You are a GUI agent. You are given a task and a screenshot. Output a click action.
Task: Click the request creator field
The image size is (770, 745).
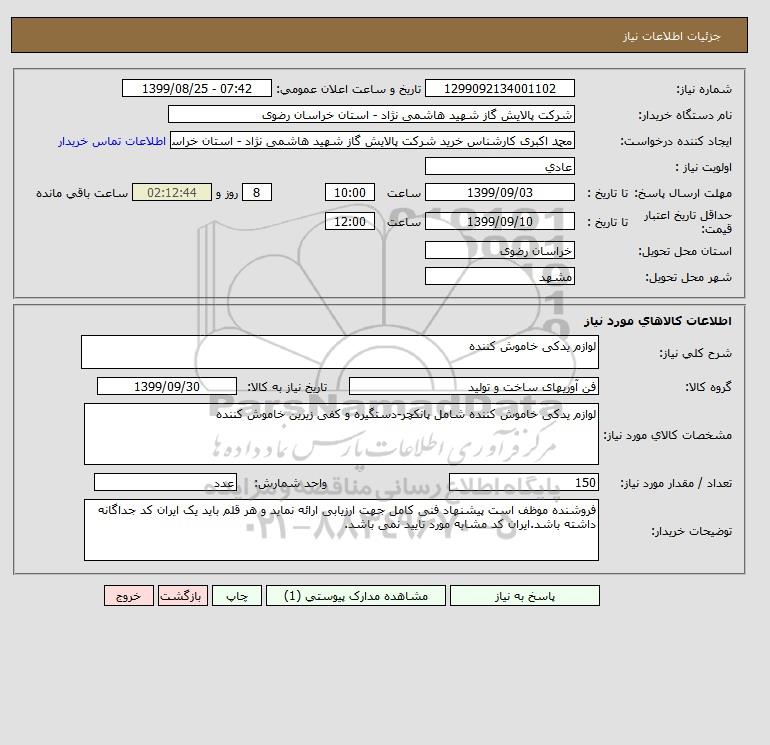(x=372, y=140)
